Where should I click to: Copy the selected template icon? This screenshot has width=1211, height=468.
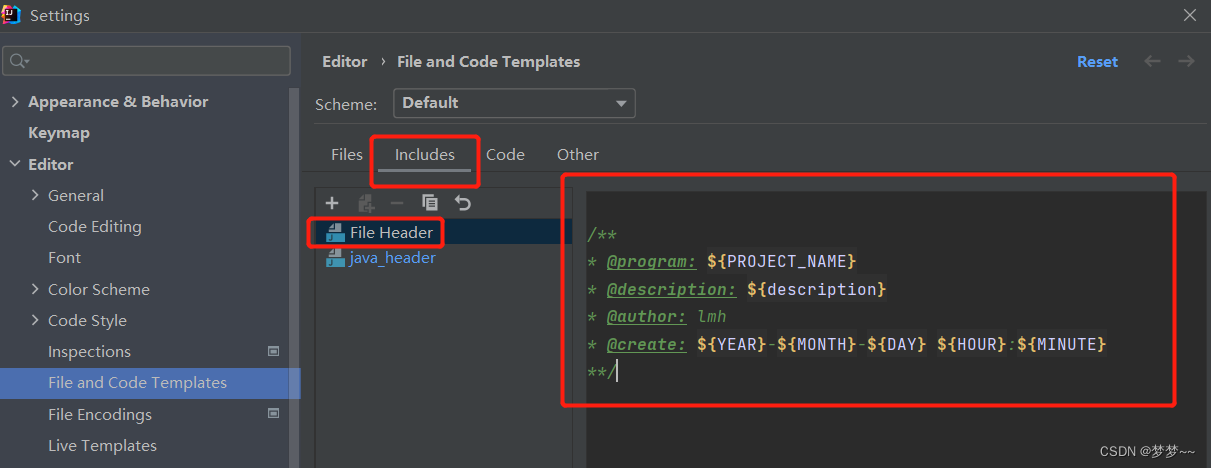(430, 203)
